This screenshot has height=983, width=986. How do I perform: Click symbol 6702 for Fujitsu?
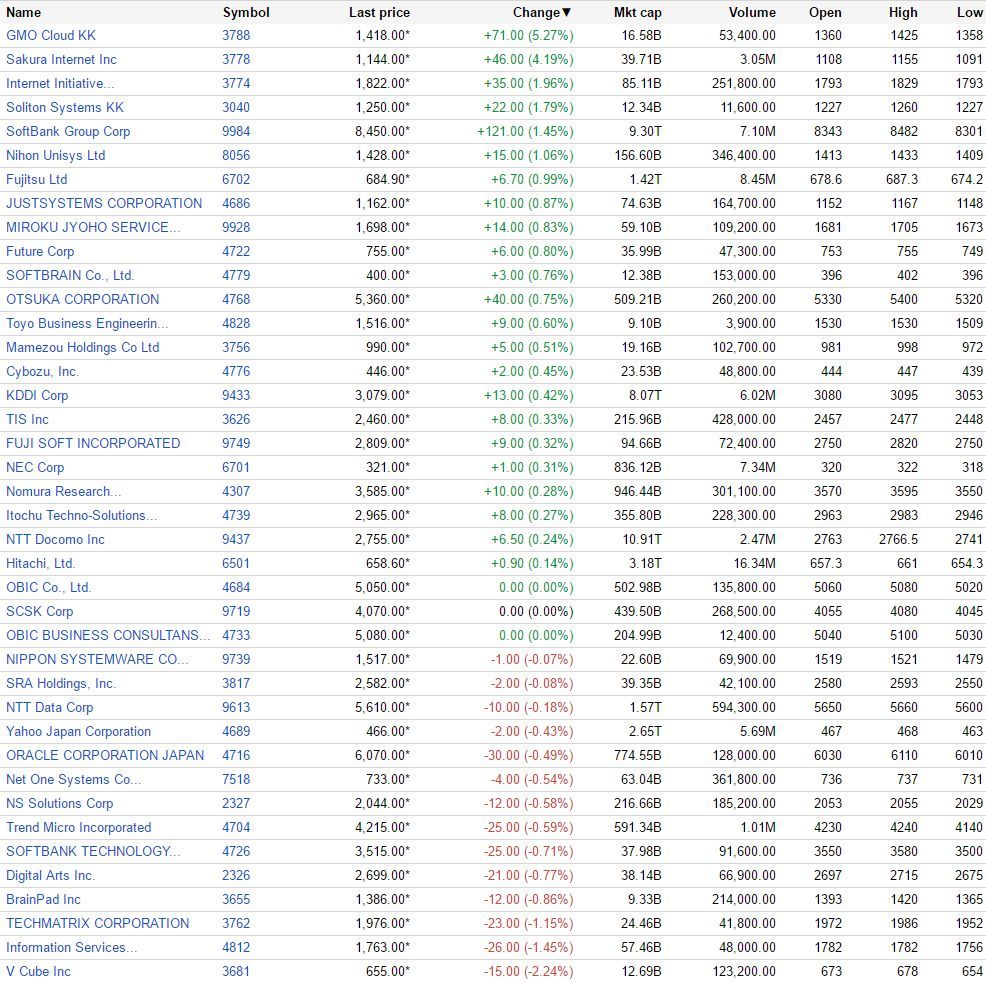(236, 179)
